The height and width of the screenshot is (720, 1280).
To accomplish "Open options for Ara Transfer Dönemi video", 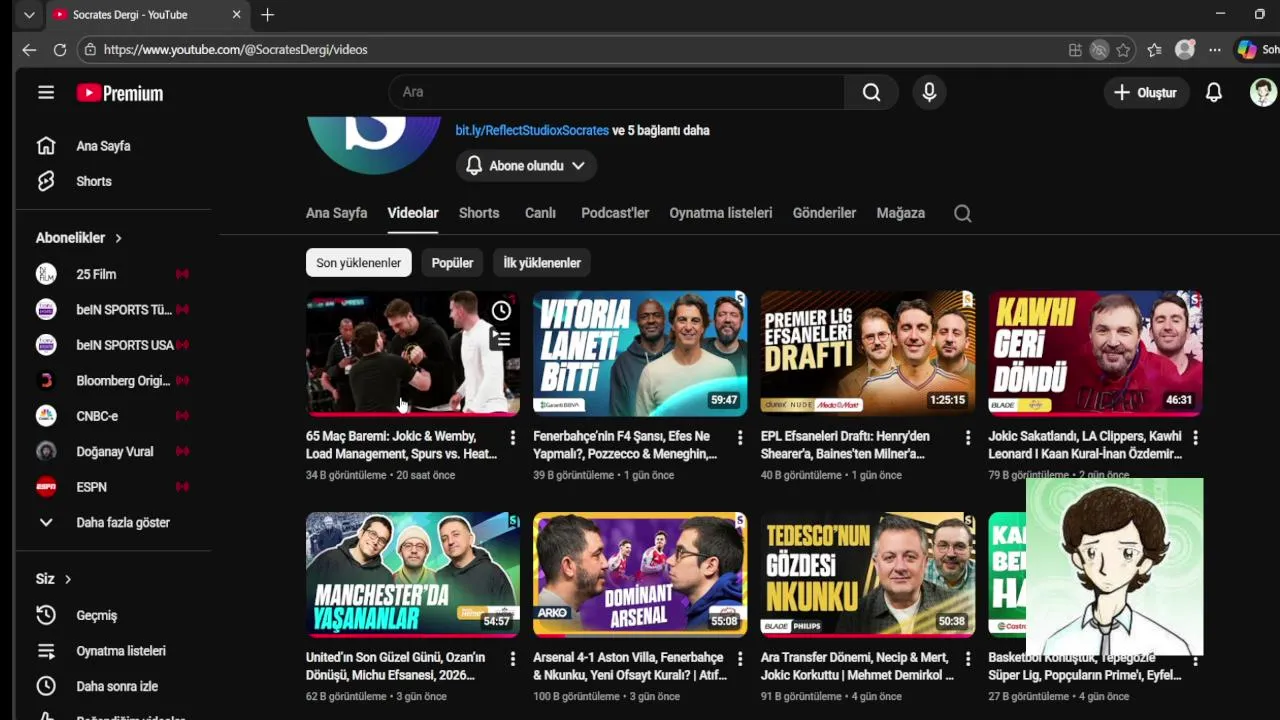I will point(967,659).
